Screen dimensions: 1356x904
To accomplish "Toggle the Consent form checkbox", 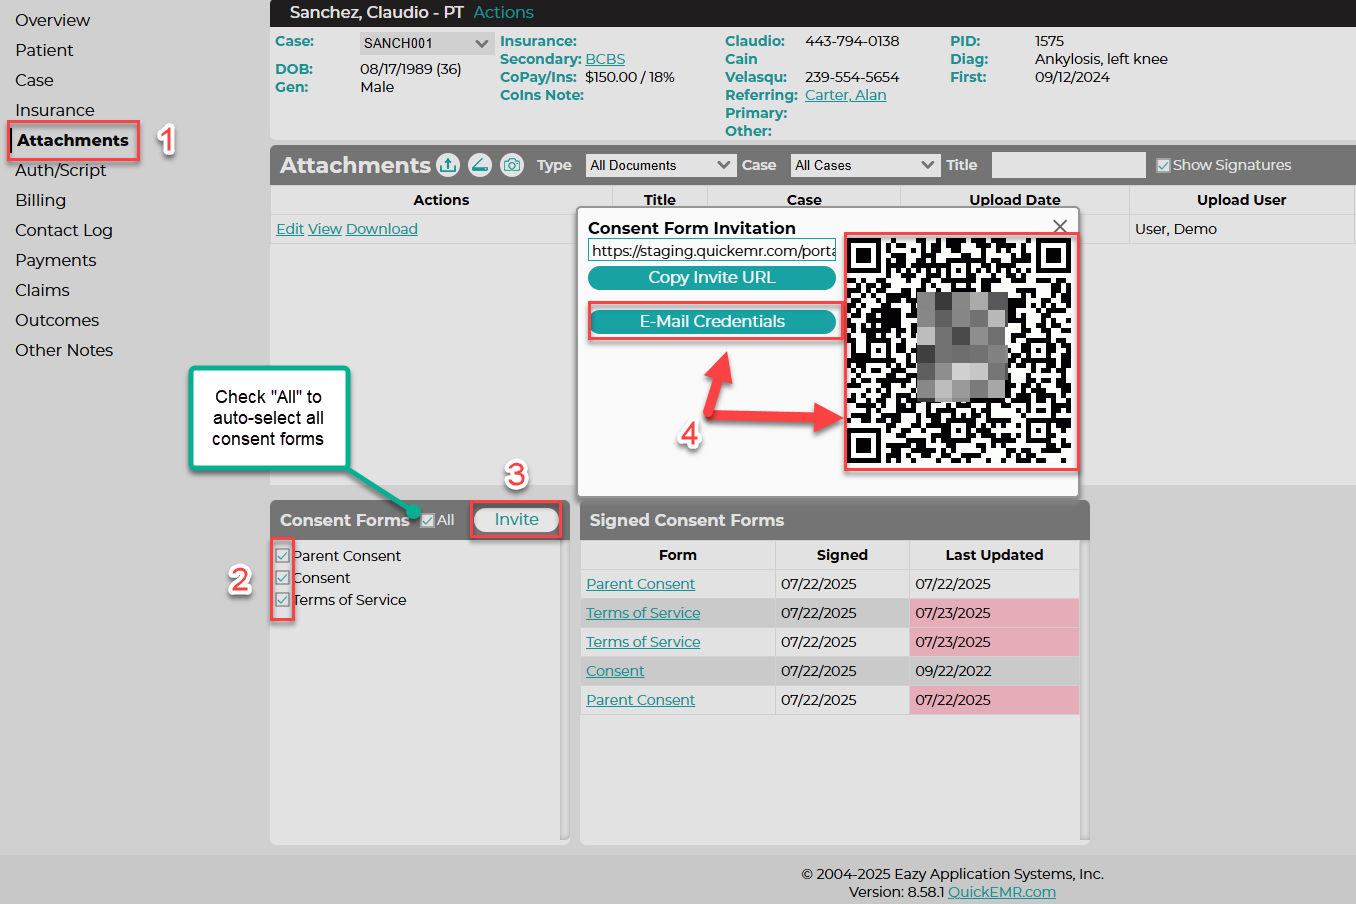I will 283,578.
